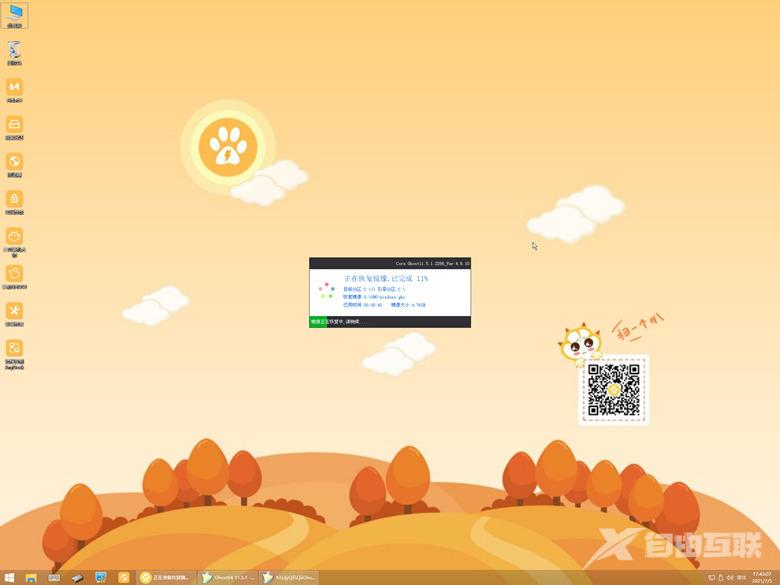Click the taskbar clock showing 2021/7/5
This screenshot has width=780, height=585.
click(762, 578)
